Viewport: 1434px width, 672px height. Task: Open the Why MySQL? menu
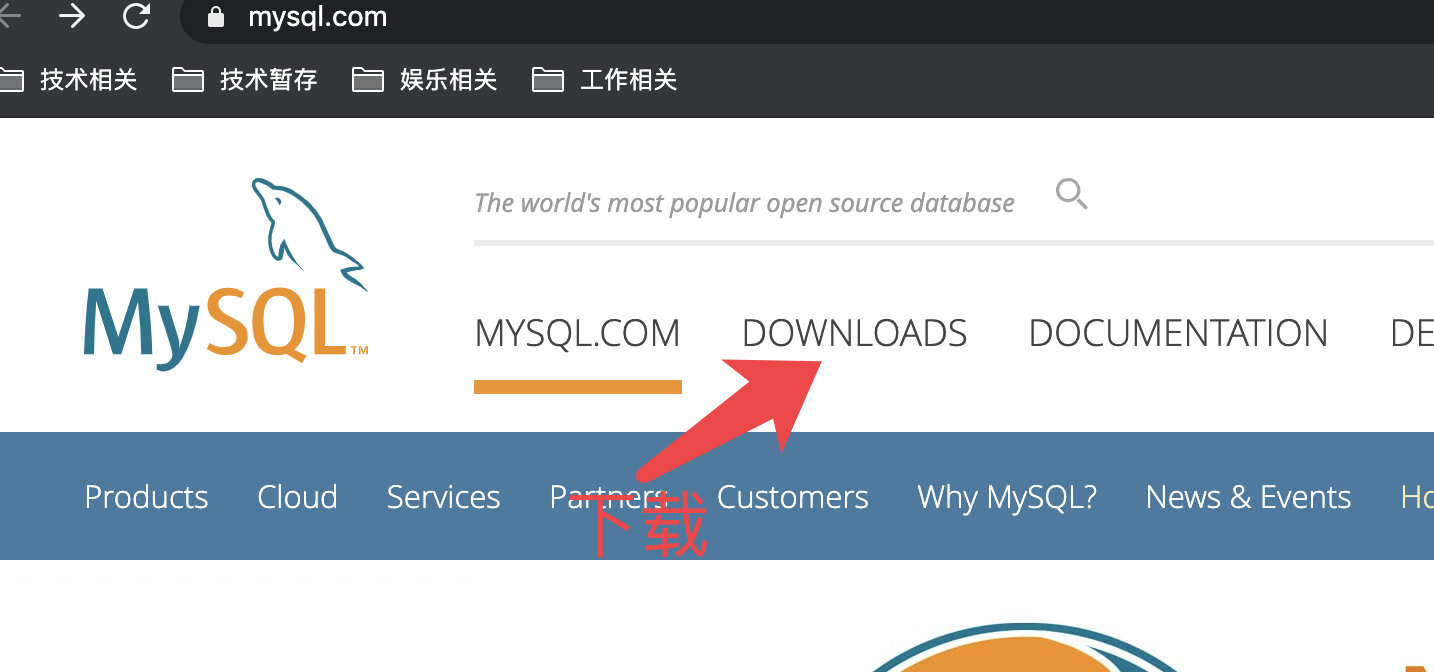[1007, 497]
